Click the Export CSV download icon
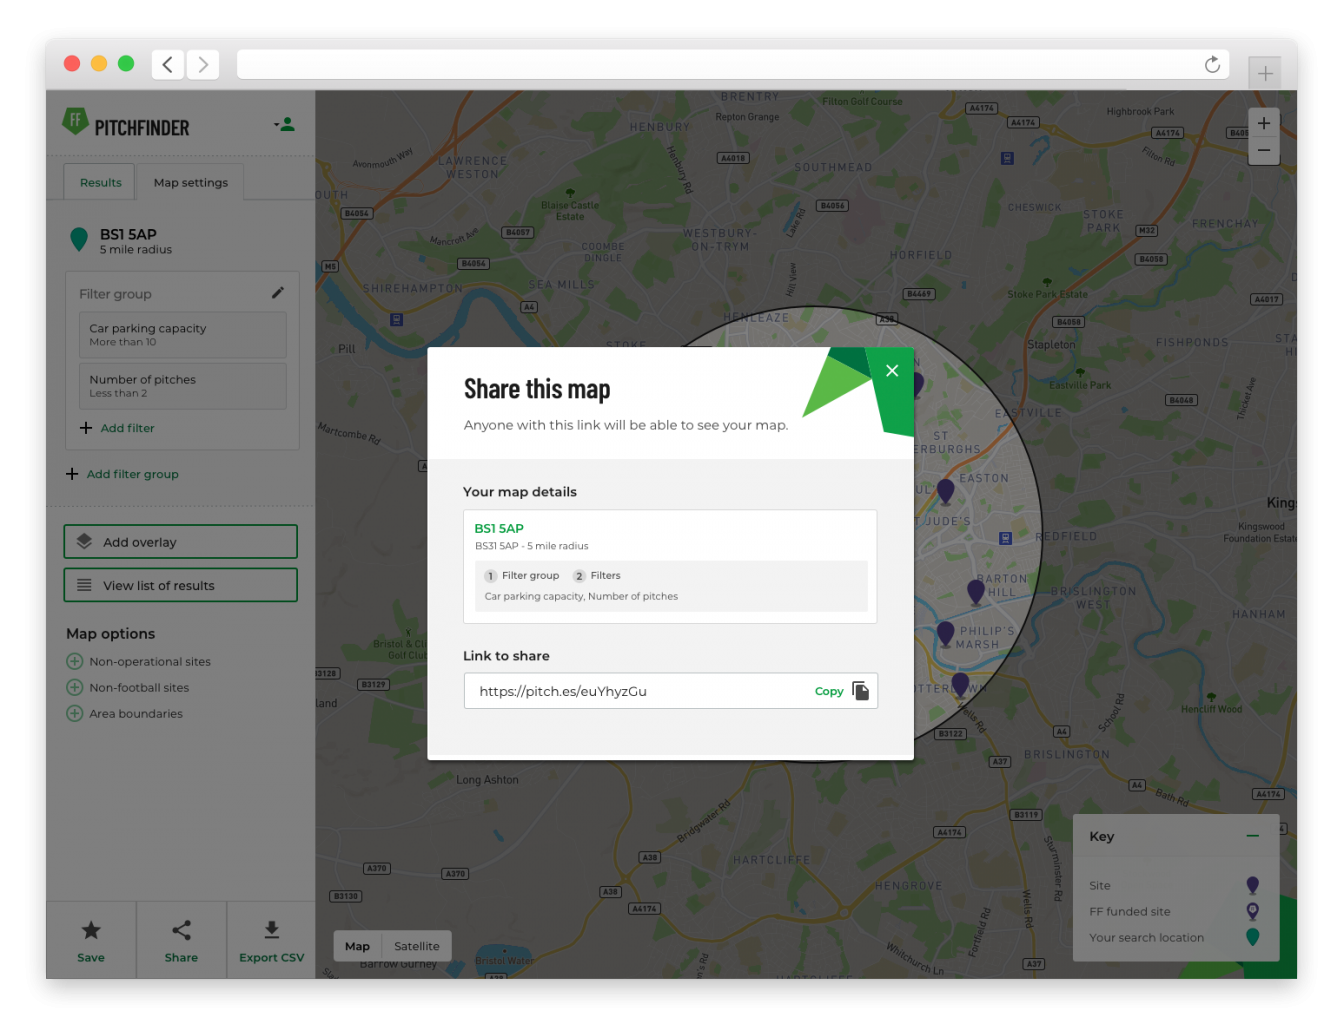 (x=271, y=930)
